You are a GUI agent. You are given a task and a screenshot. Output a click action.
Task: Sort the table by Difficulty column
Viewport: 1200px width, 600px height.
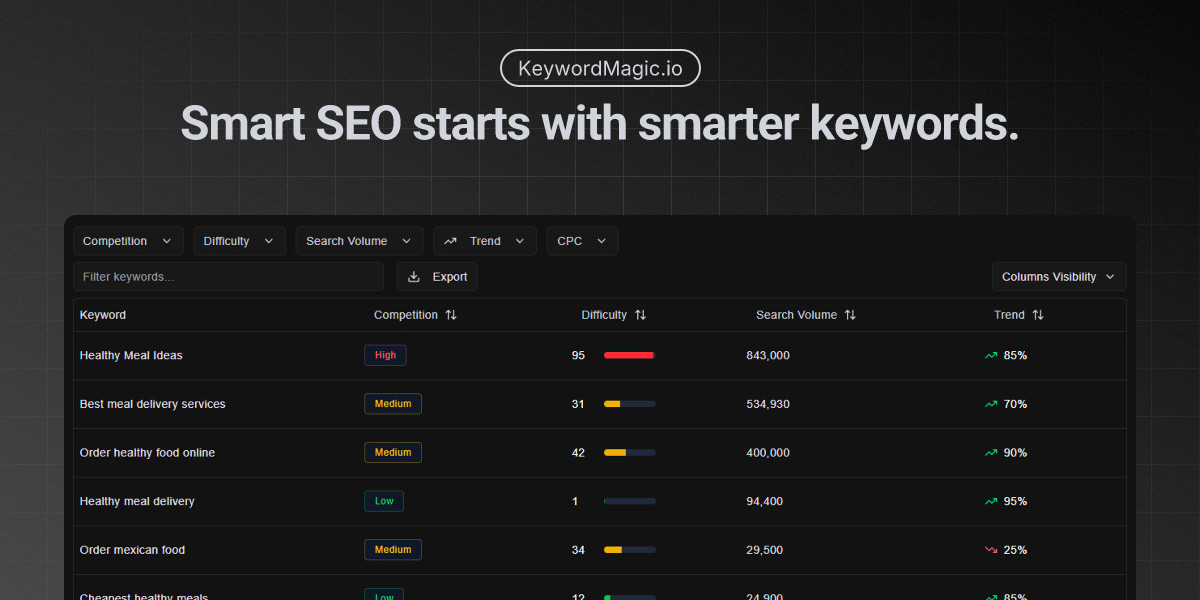point(614,315)
